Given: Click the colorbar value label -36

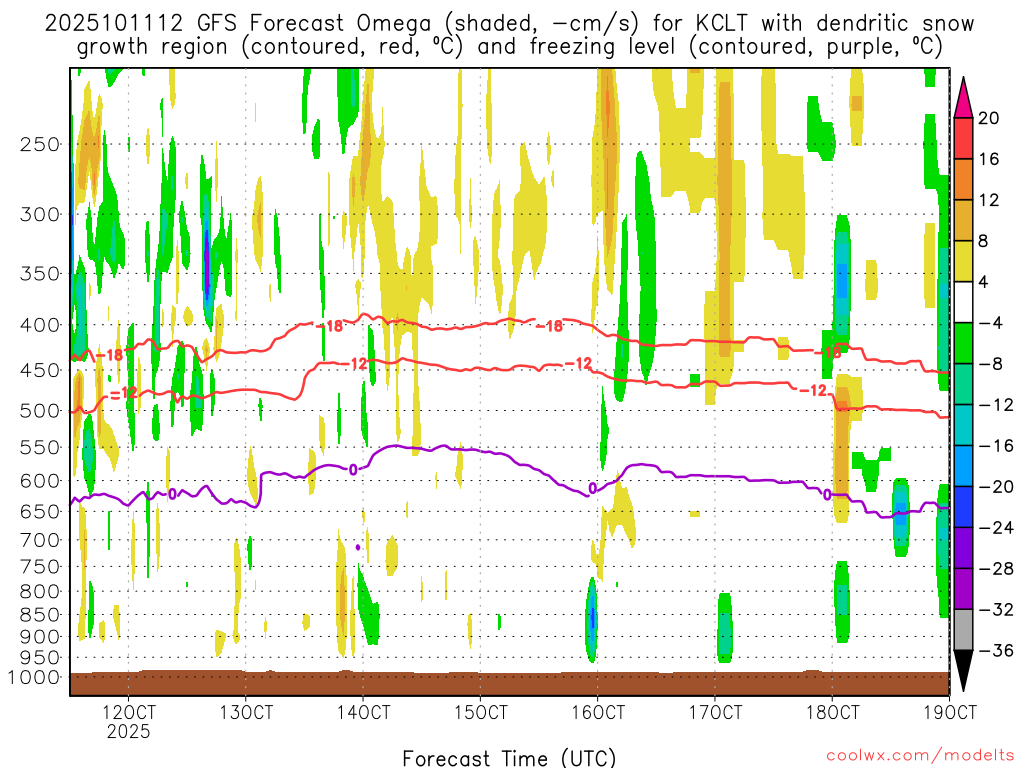Looking at the screenshot, I should (996, 650).
